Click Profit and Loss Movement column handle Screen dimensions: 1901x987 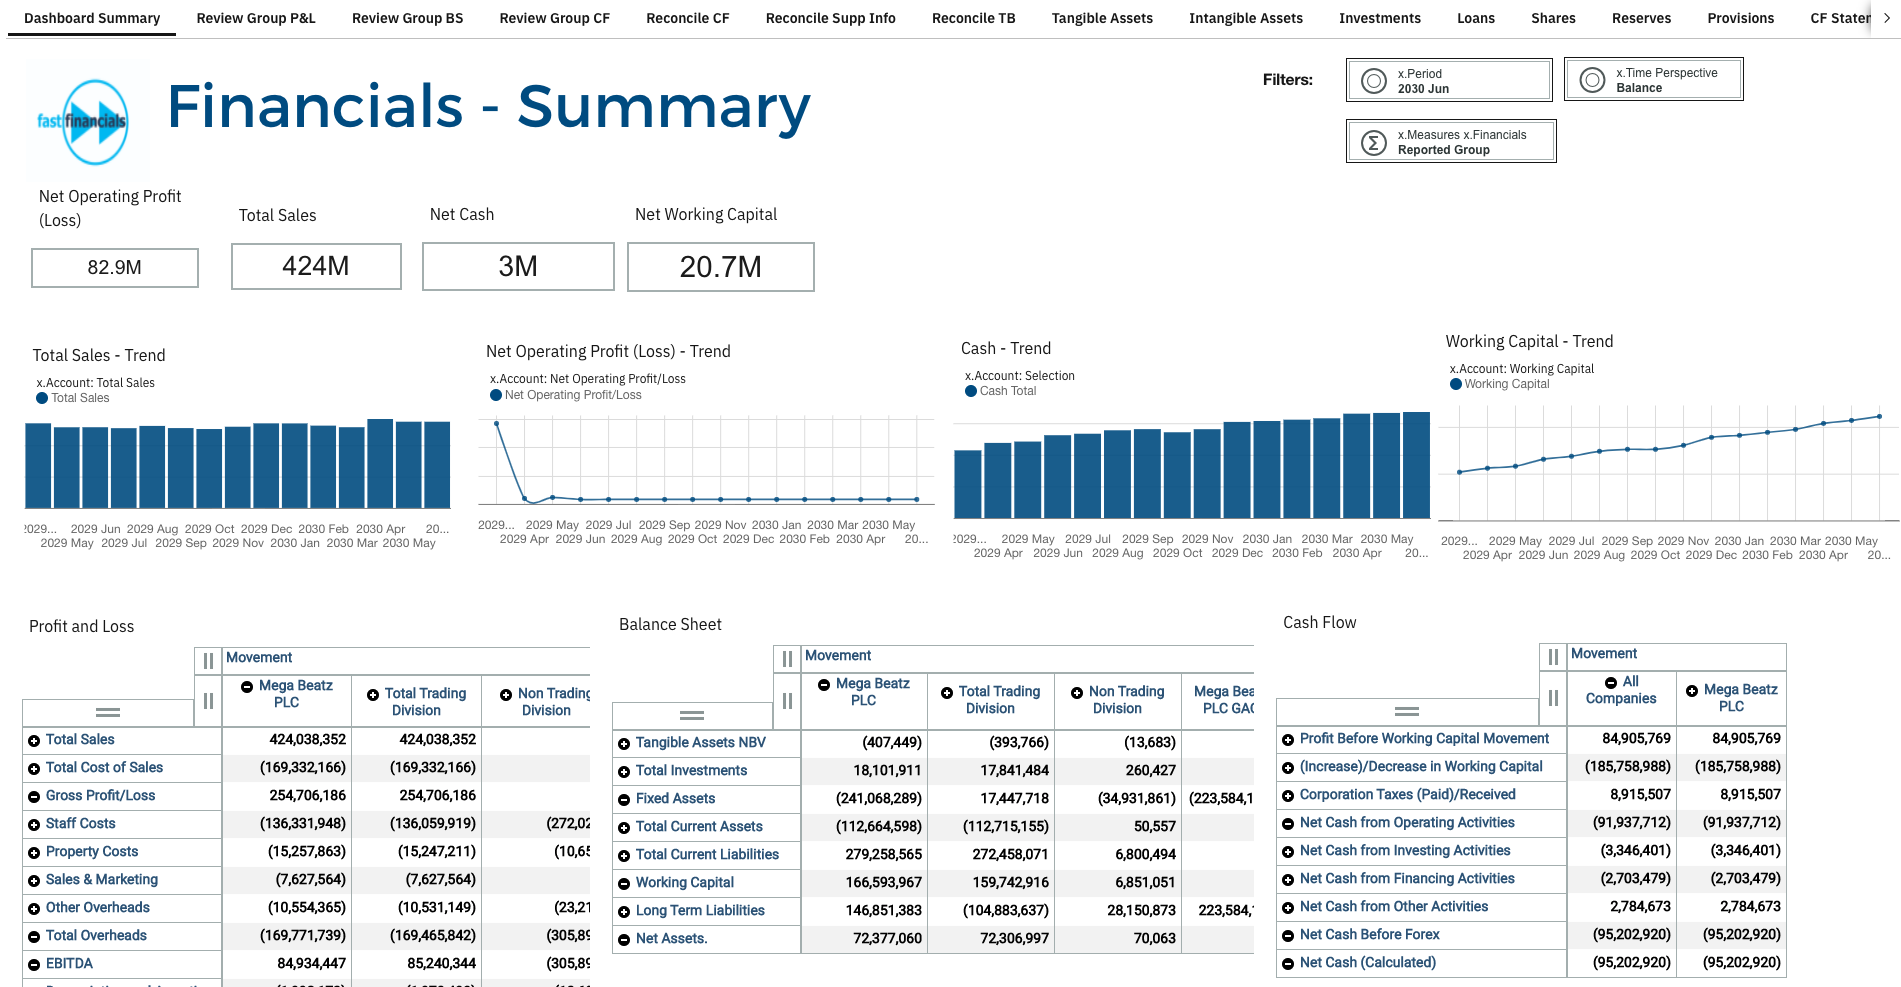[208, 660]
